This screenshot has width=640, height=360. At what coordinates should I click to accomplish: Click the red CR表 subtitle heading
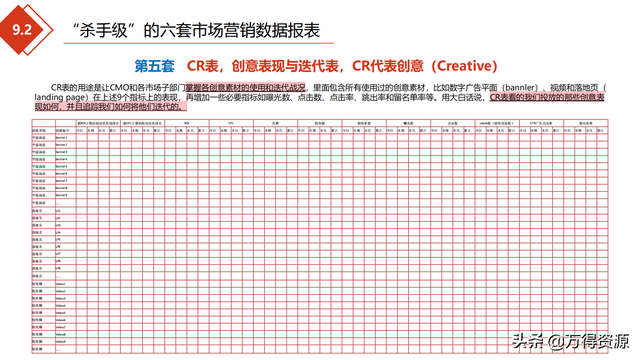[x=342, y=66]
